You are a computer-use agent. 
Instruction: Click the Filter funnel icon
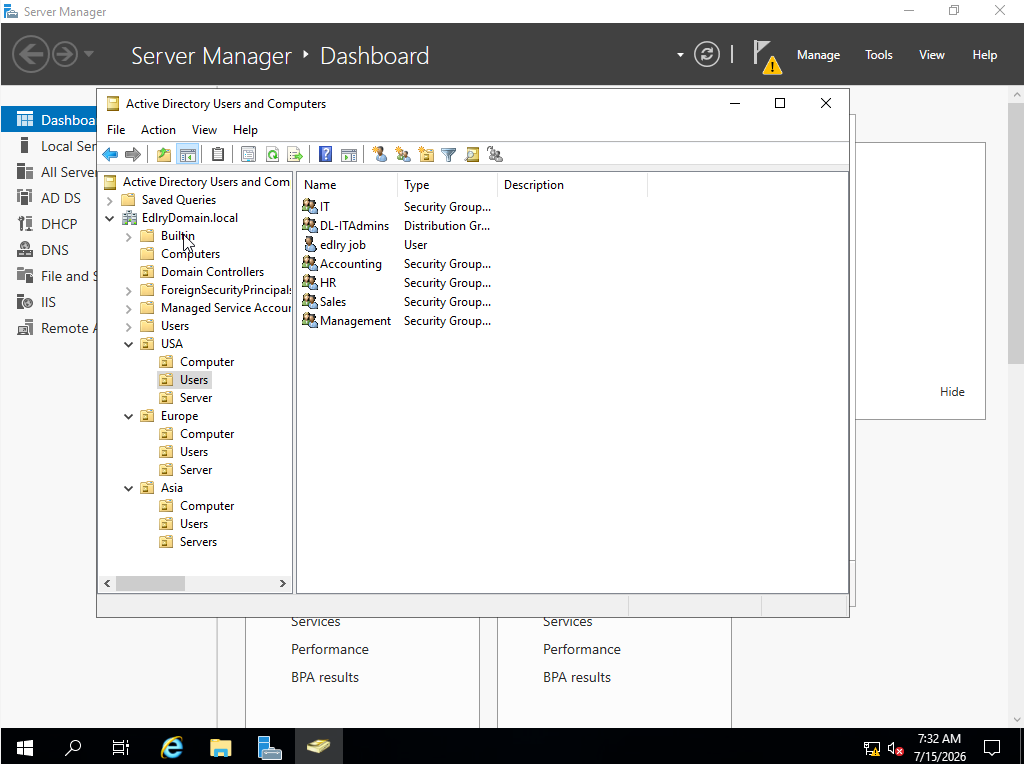449,155
